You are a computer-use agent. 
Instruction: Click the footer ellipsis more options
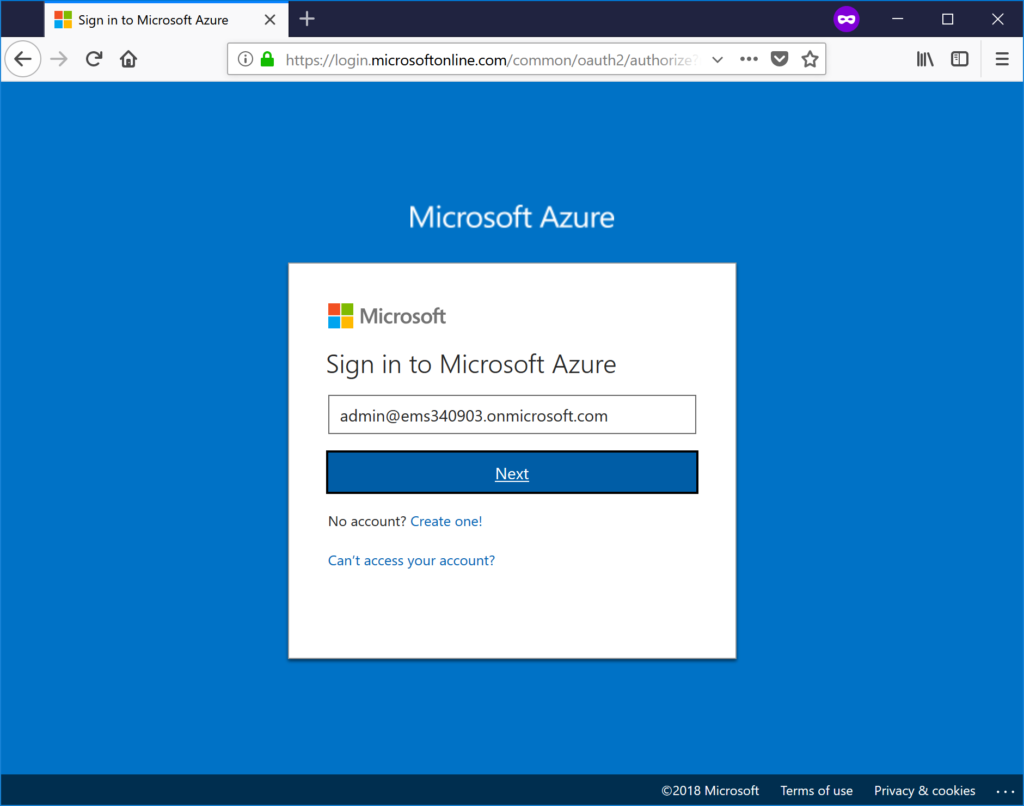click(x=1005, y=792)
